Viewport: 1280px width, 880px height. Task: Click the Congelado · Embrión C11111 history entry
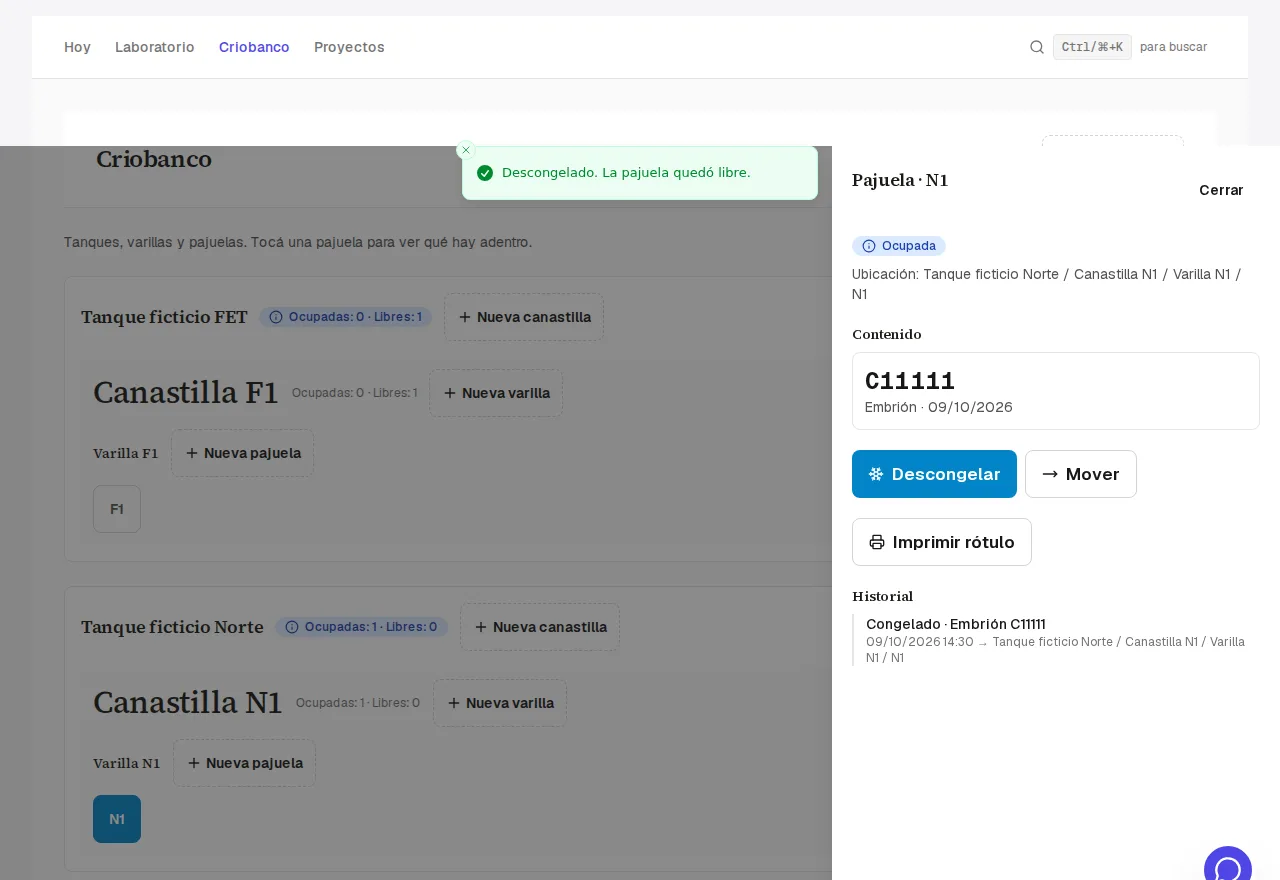(956, 624)
